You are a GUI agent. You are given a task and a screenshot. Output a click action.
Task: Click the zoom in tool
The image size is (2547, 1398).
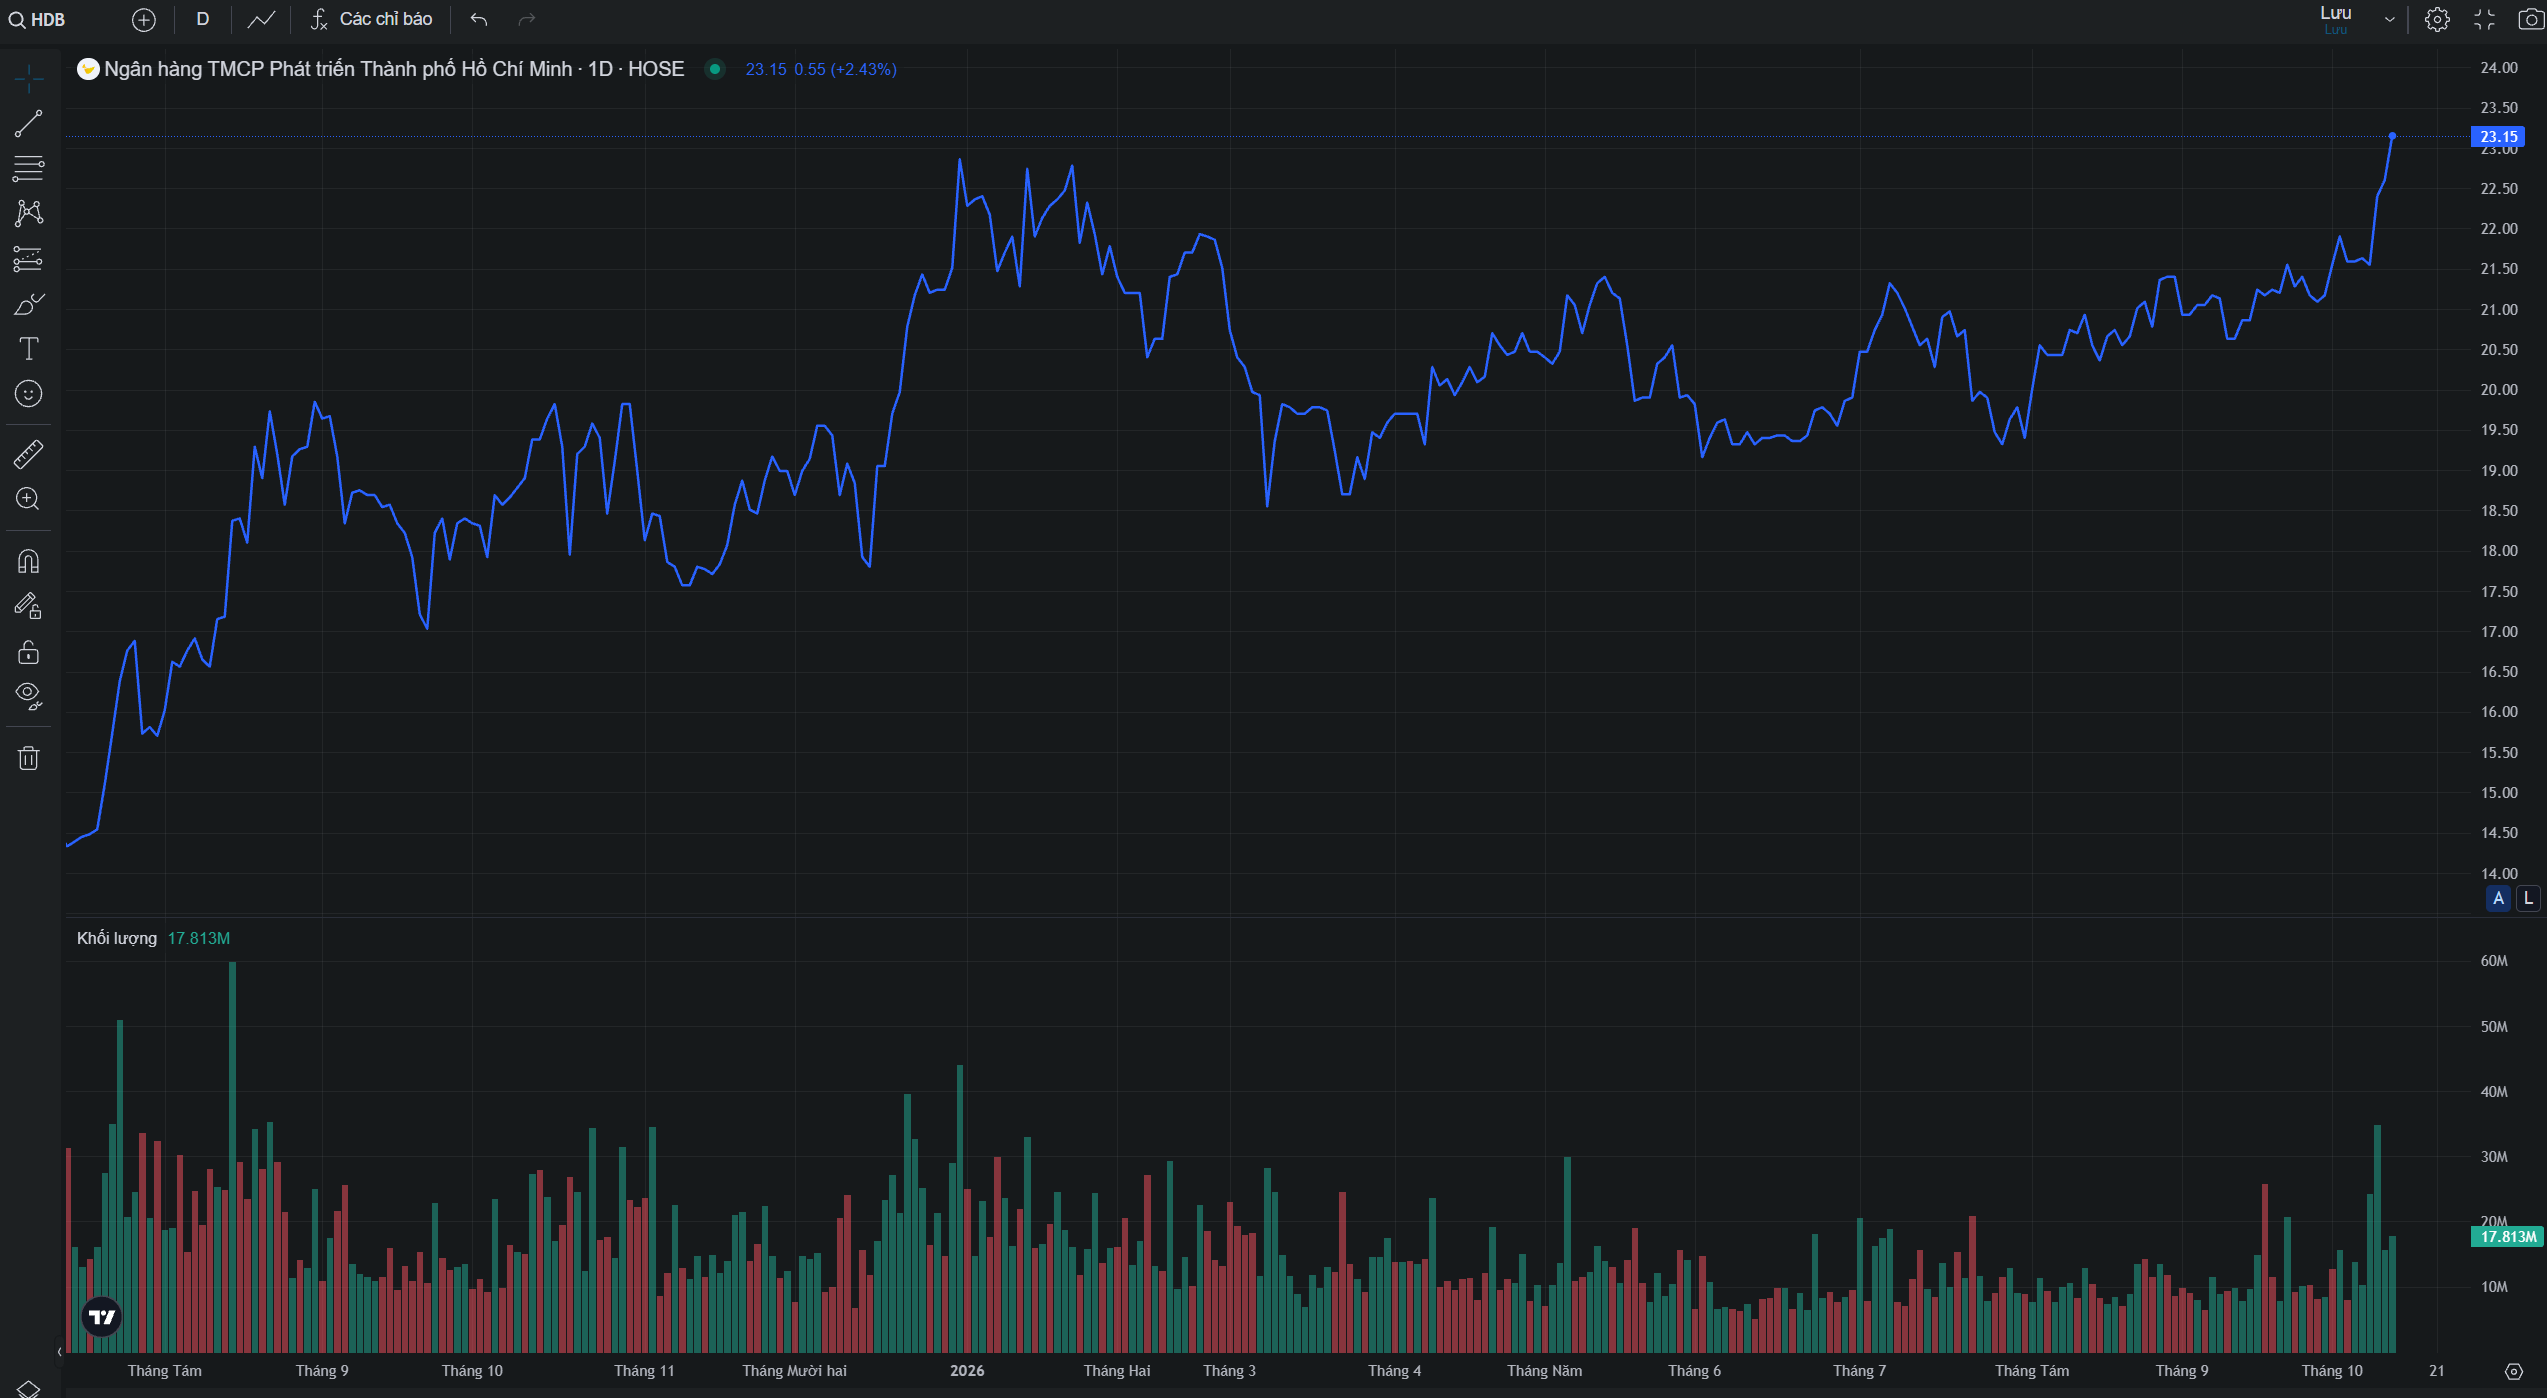(28, 499)
